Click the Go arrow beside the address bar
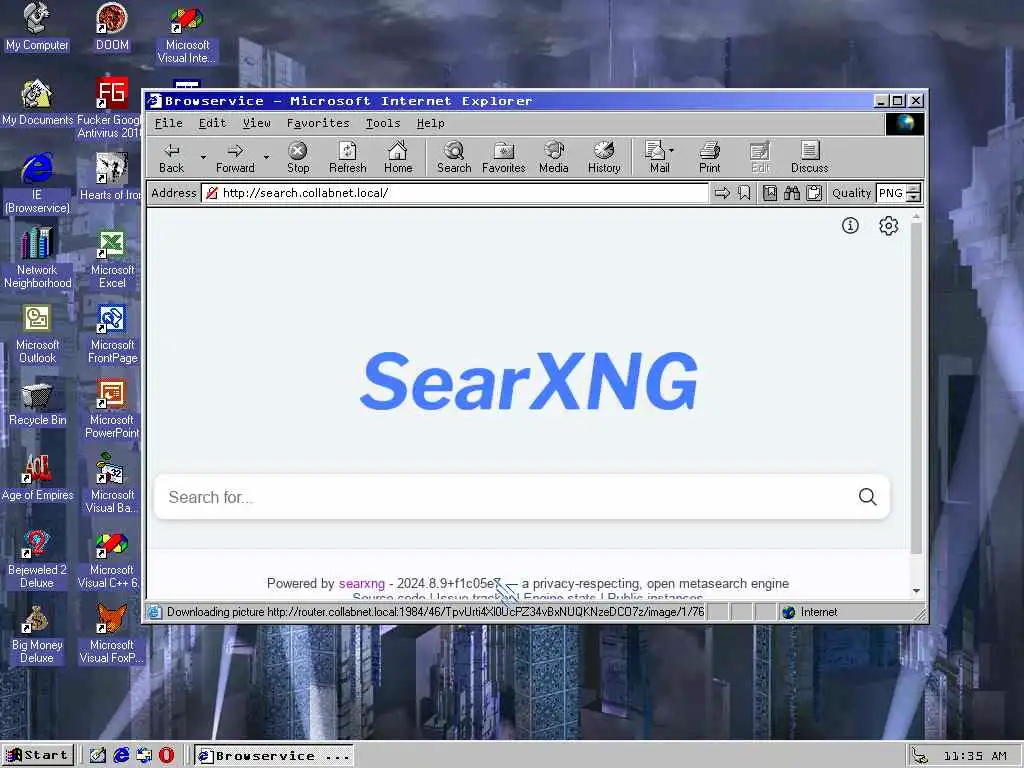This screenshot has width=1024, height=768. 722,193
